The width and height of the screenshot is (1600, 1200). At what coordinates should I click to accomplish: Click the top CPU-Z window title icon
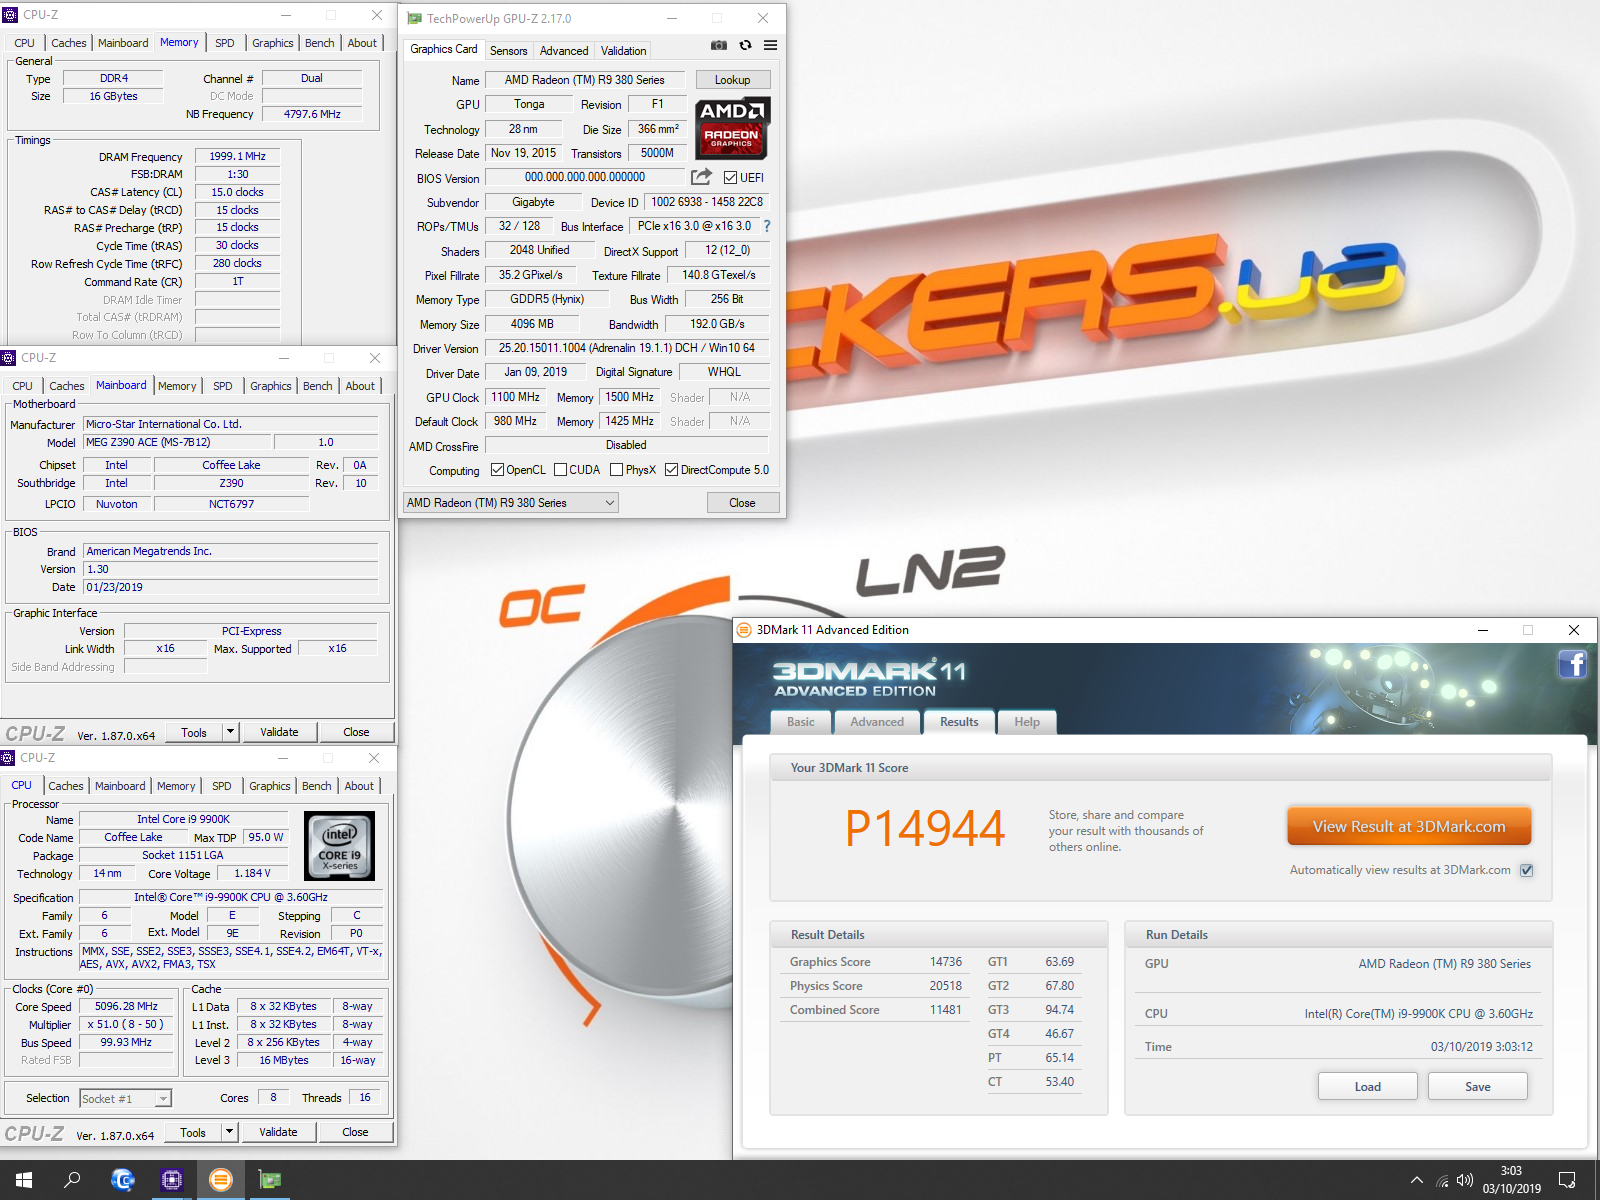[10, 15]
